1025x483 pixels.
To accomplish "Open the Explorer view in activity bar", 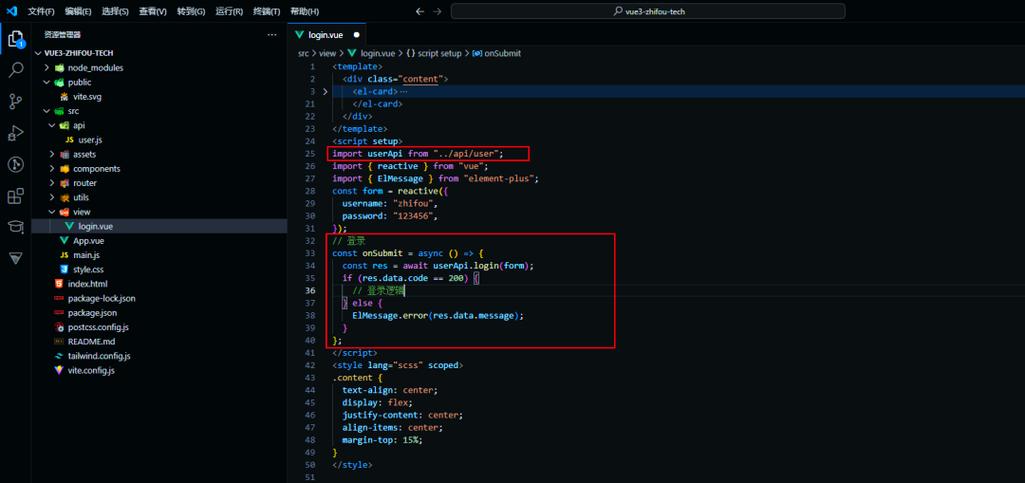I will 16,39.
